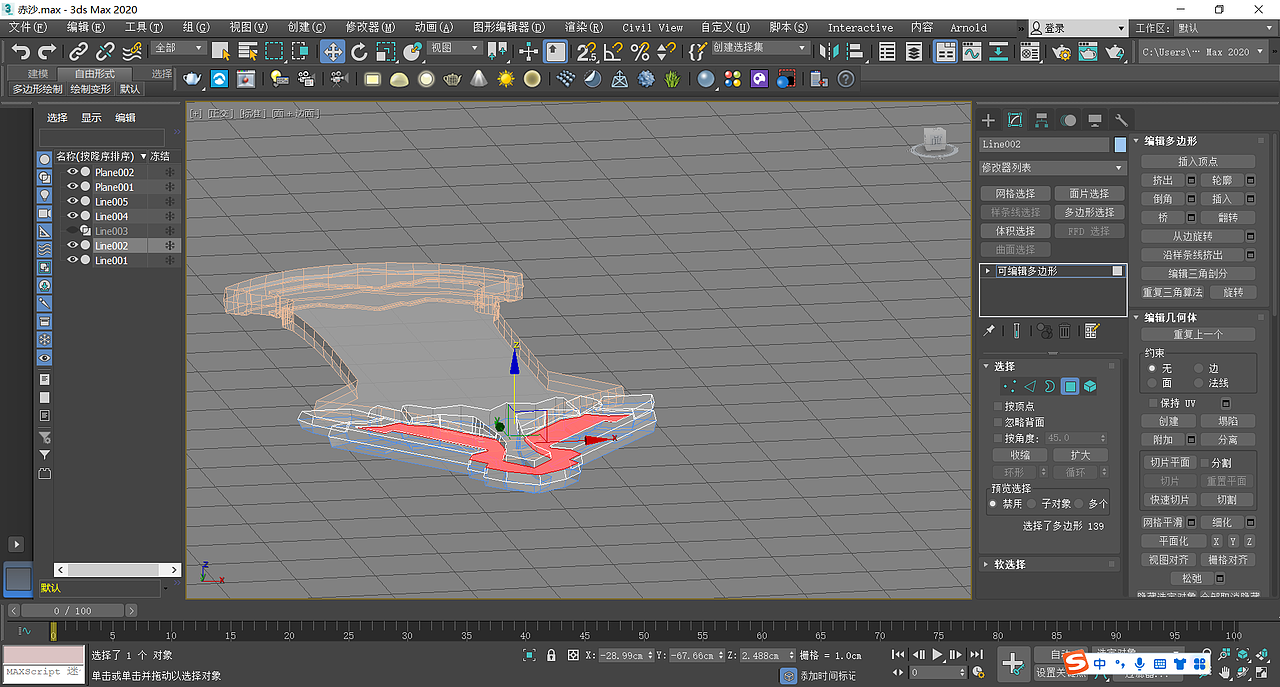Select the Rotate transform tool
This screenshot has width=1280, height=687.
pos(359,52)
